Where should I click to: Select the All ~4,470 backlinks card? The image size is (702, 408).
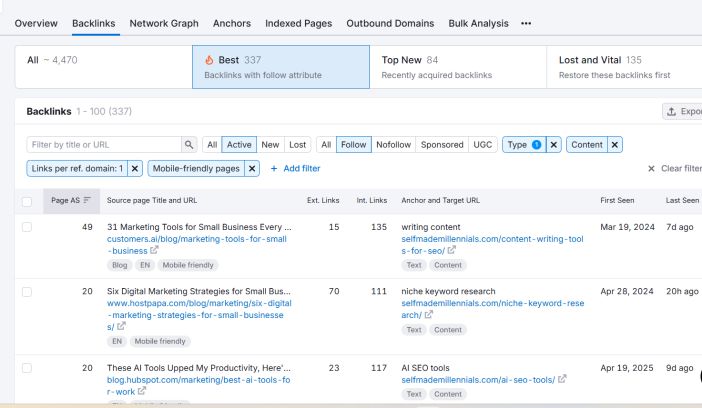pos(104,67)
